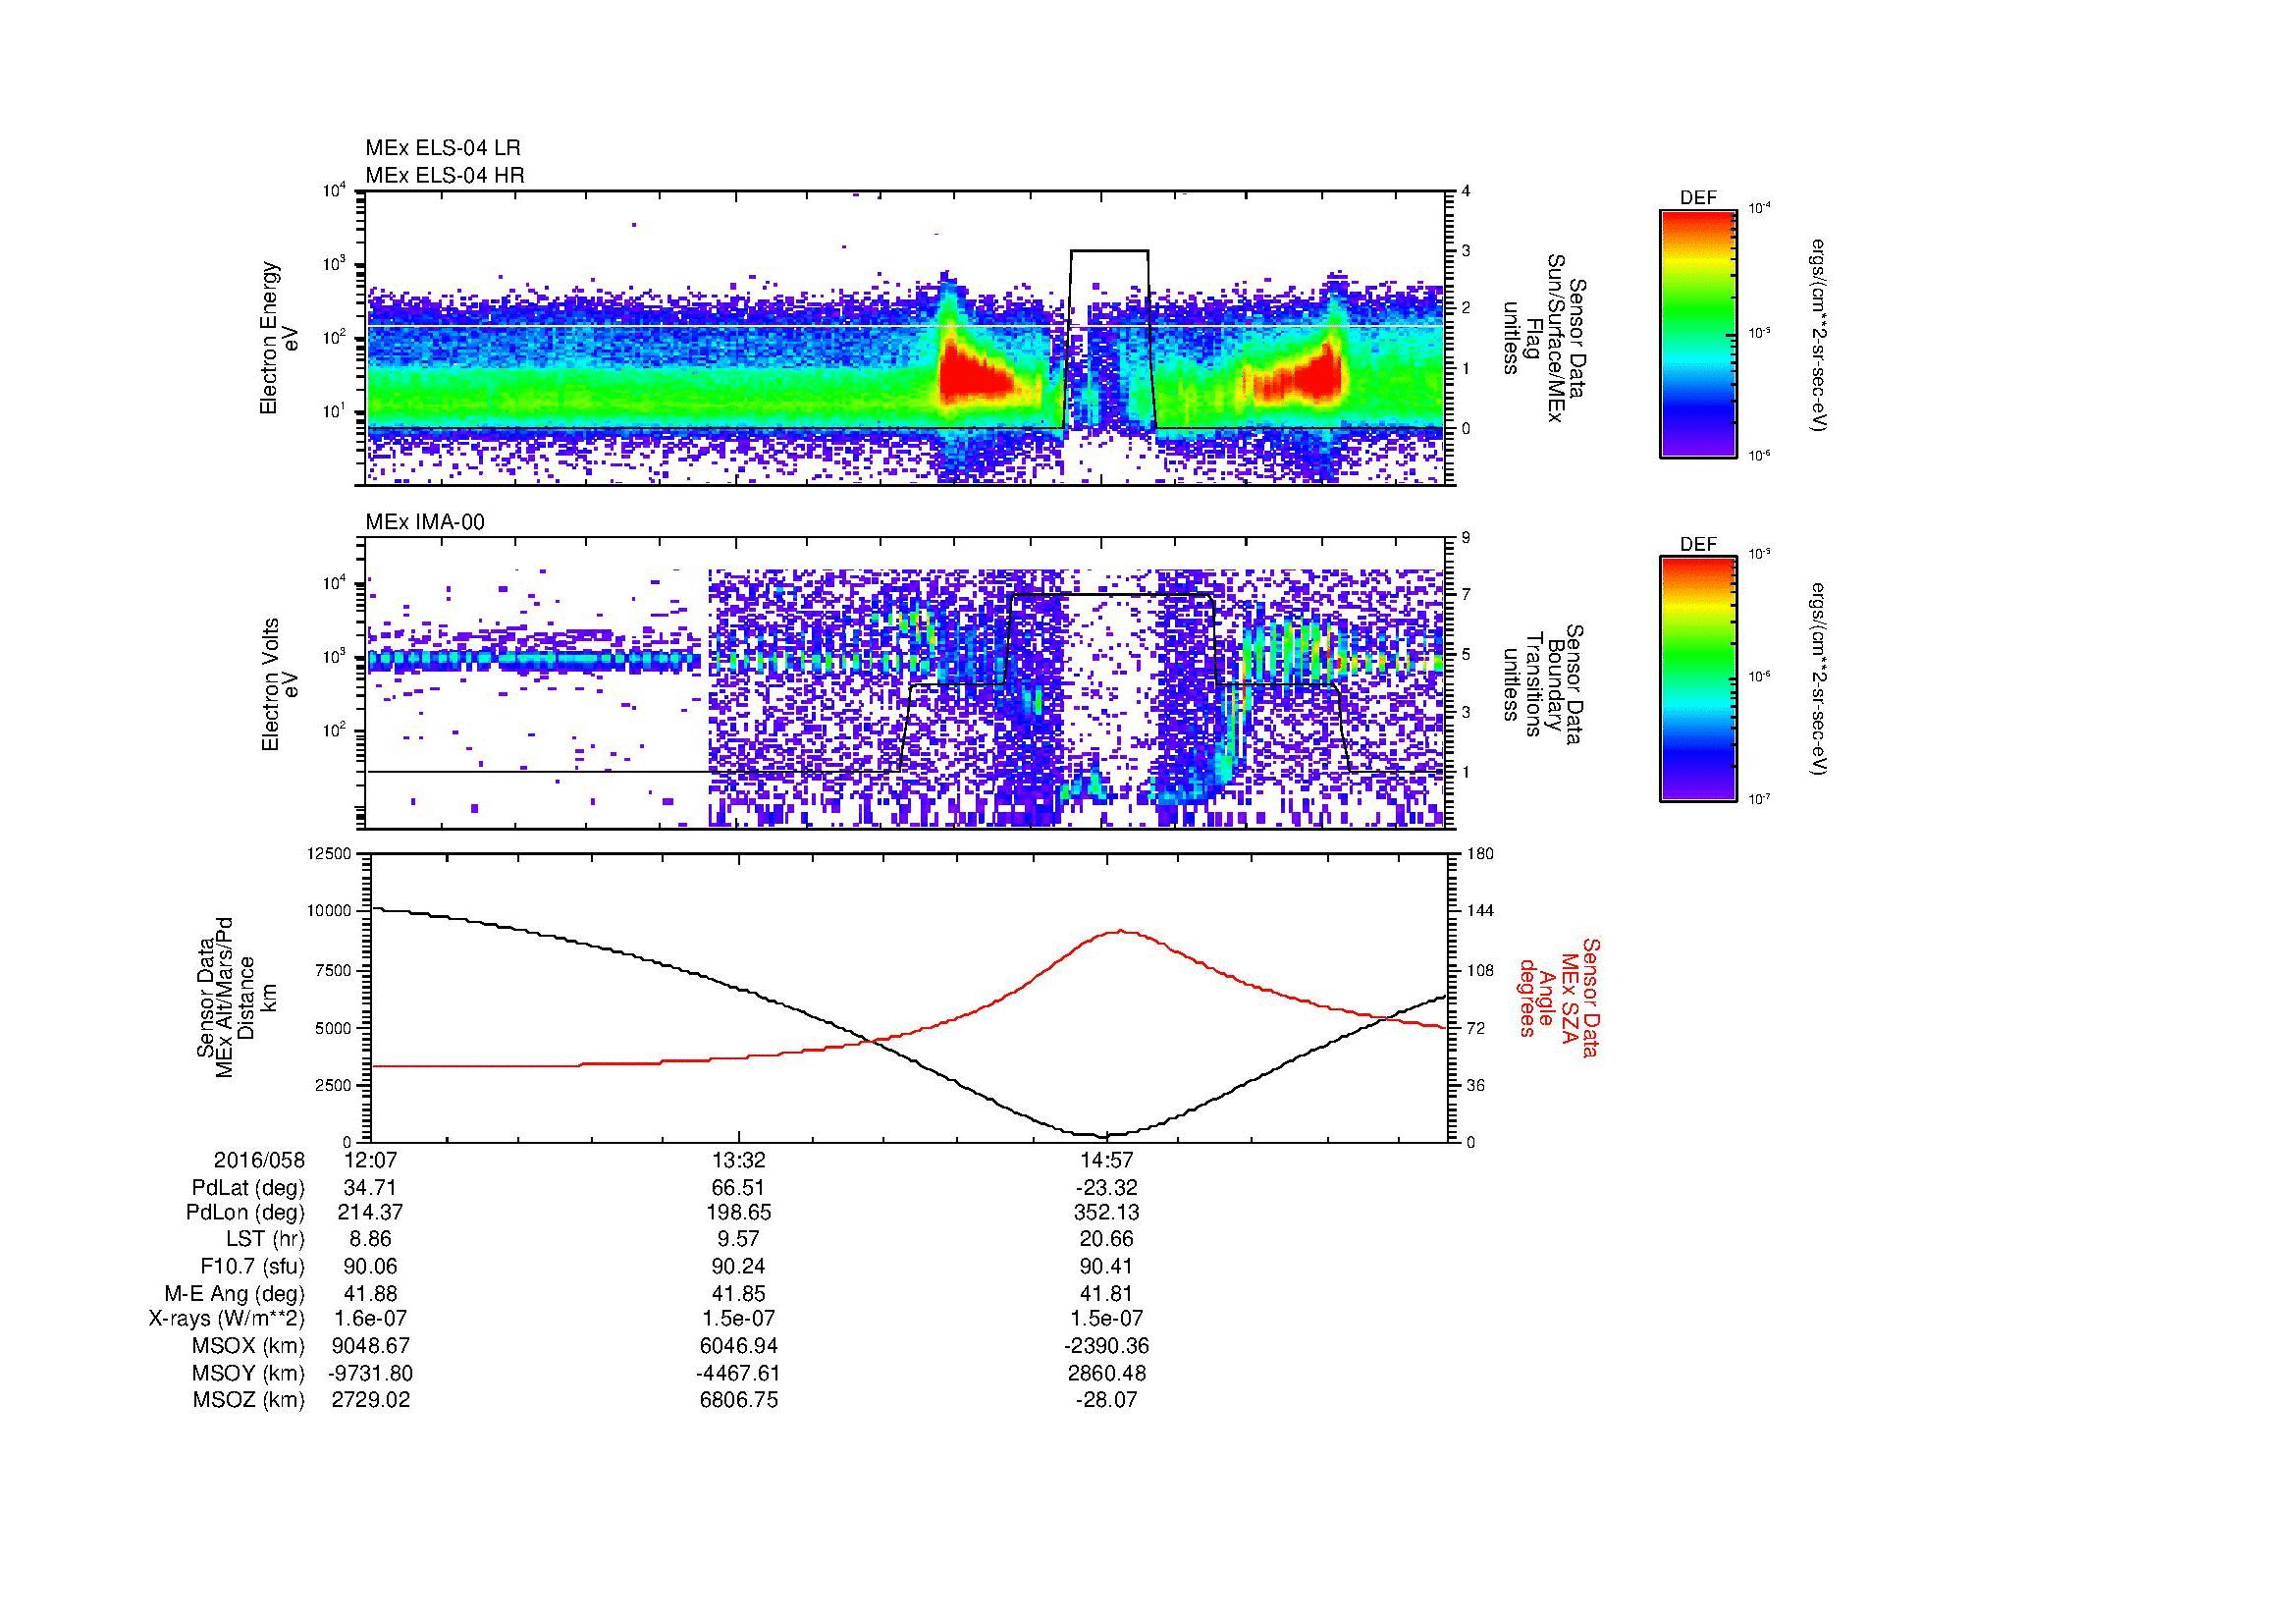Screen dimensions: 2296x1623
Task: Click the altitude curve minimum near 14:57
Action: [1103, 1136]
